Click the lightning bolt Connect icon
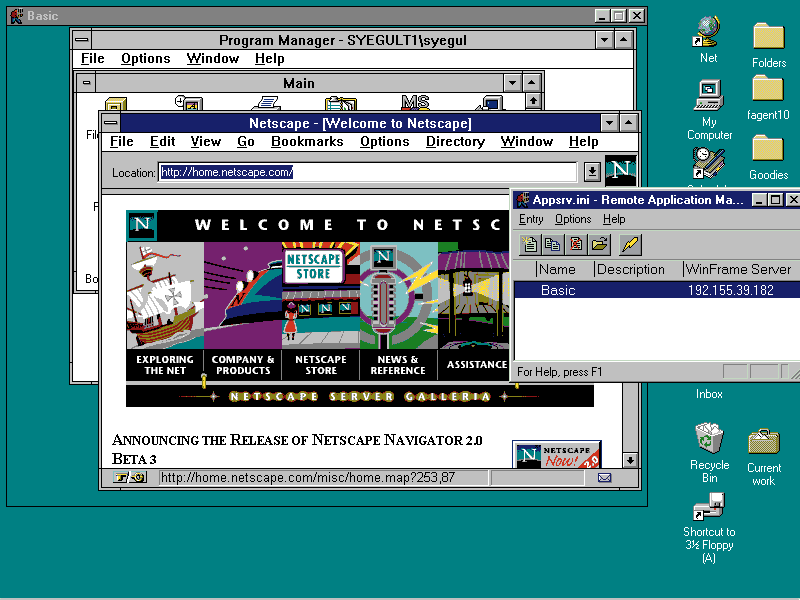The image size is (800, 600). 630,245
